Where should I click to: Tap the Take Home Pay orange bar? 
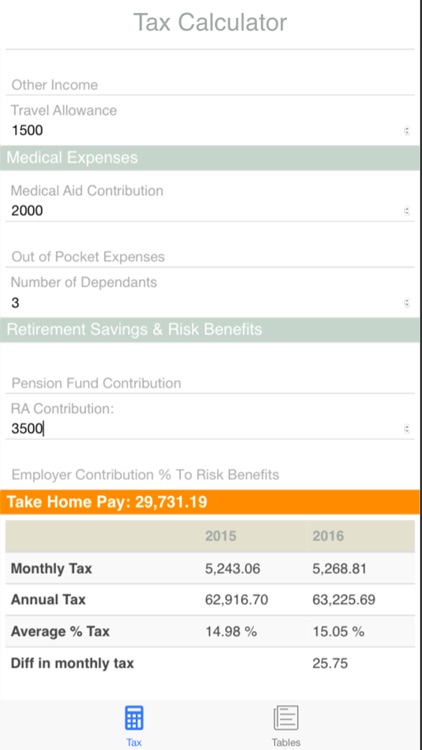210,502
